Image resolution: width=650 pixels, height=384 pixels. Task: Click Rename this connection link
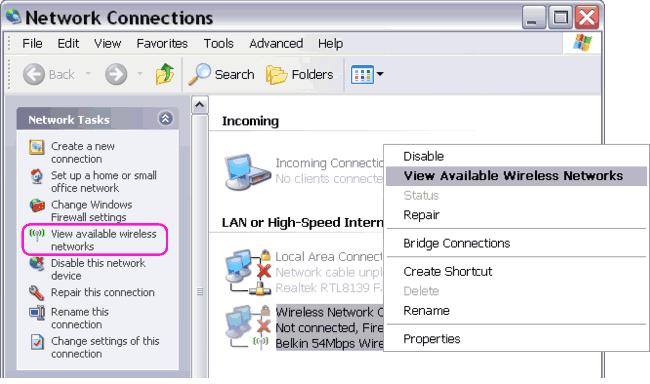pos(80,318)
